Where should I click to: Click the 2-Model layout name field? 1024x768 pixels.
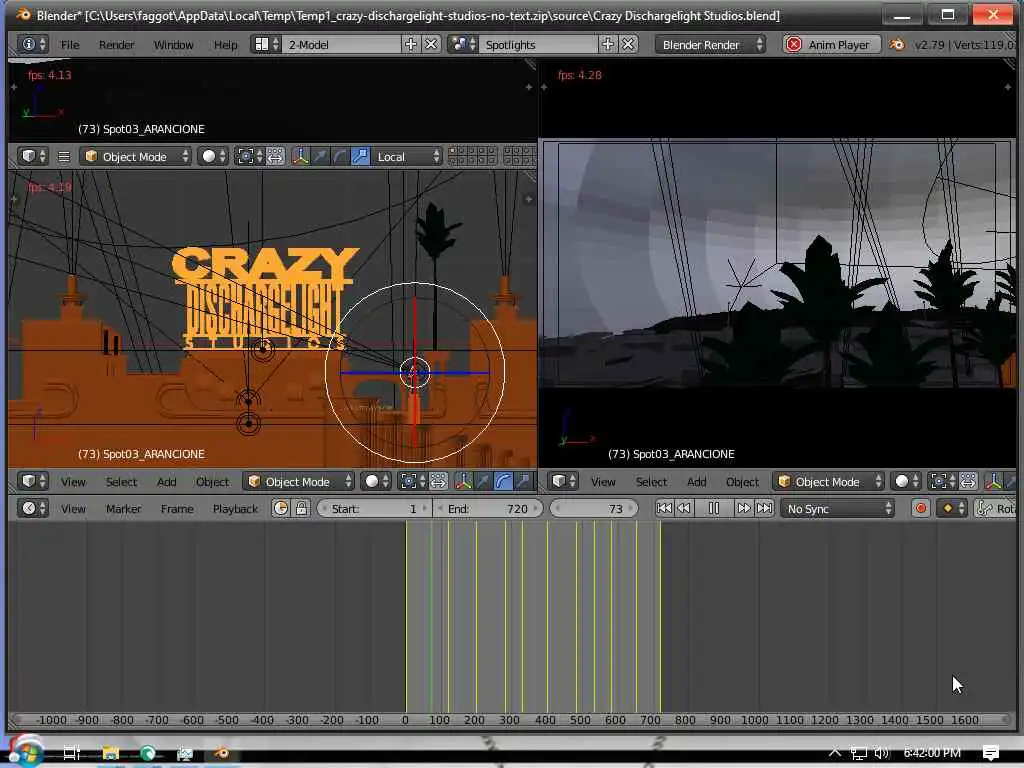tap(342, 44)
